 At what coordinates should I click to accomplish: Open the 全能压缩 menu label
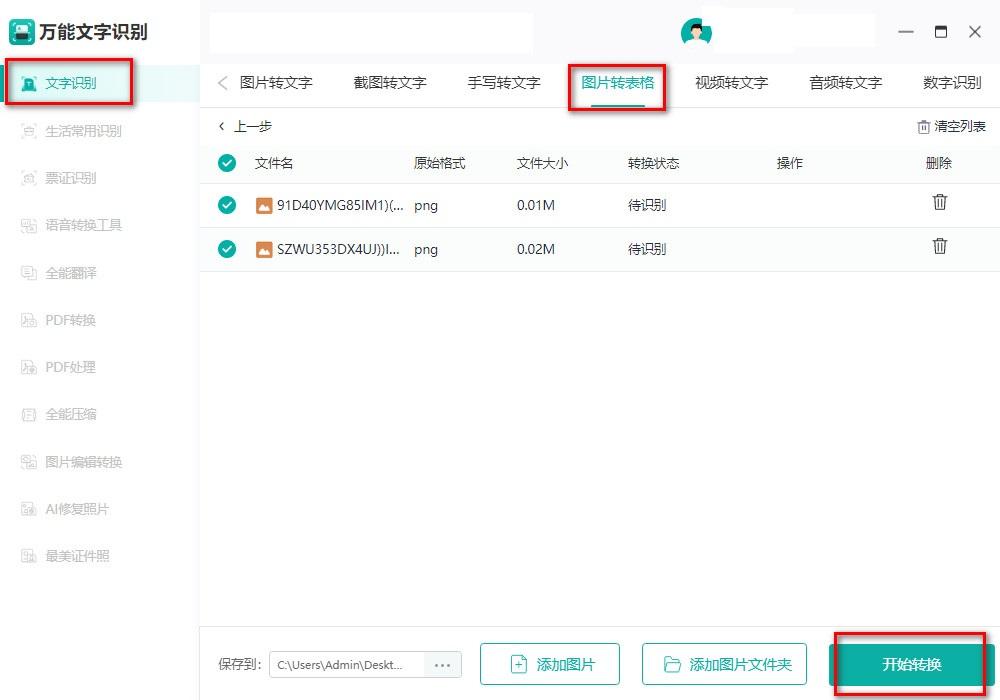(70, 414)
